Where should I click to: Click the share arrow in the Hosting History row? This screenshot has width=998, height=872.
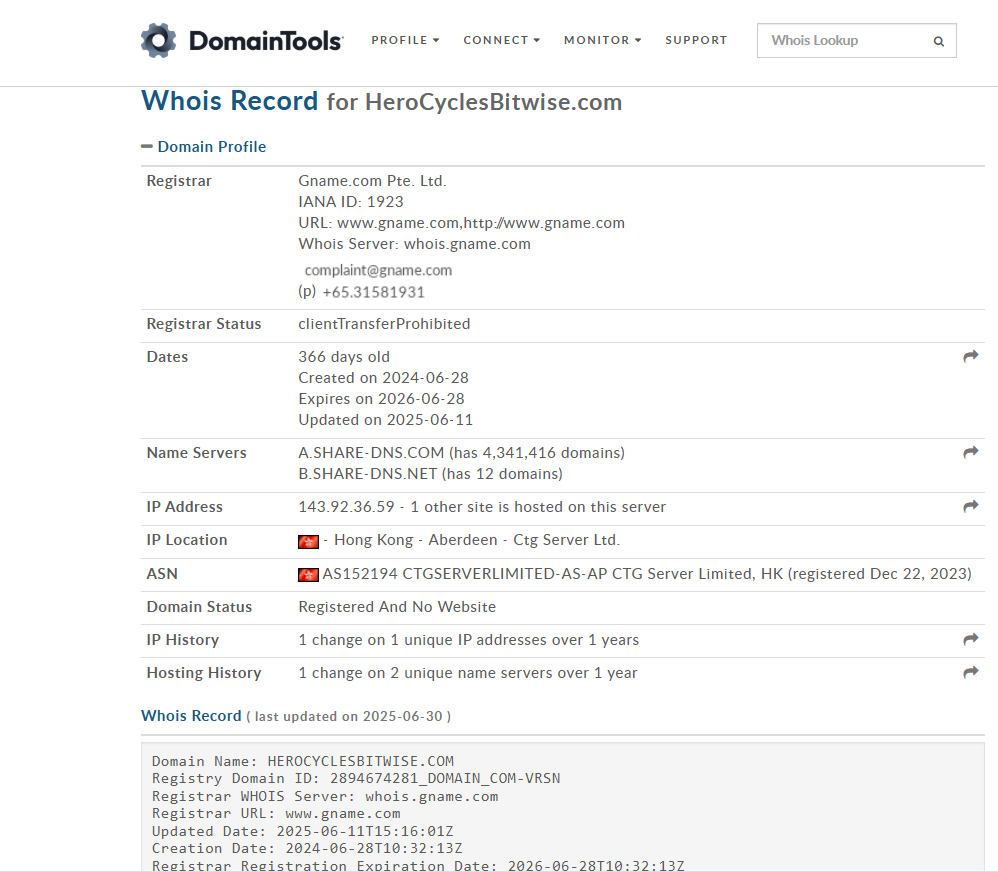(x=971, y=673)
